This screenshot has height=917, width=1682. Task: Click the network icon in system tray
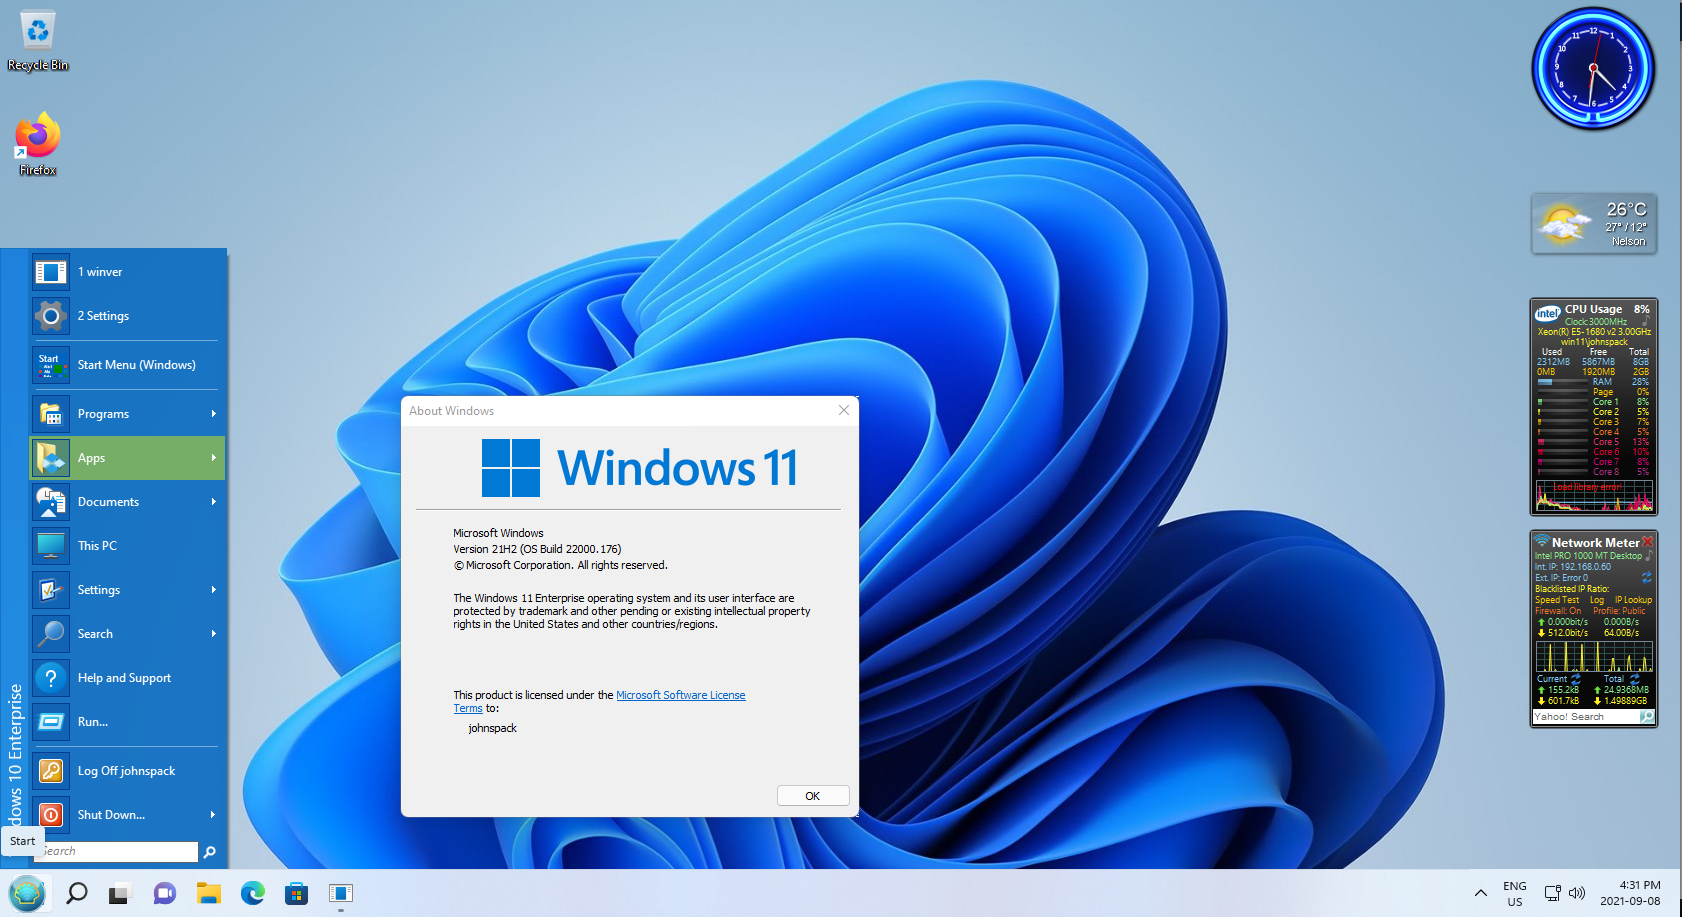coord(1552,893)
